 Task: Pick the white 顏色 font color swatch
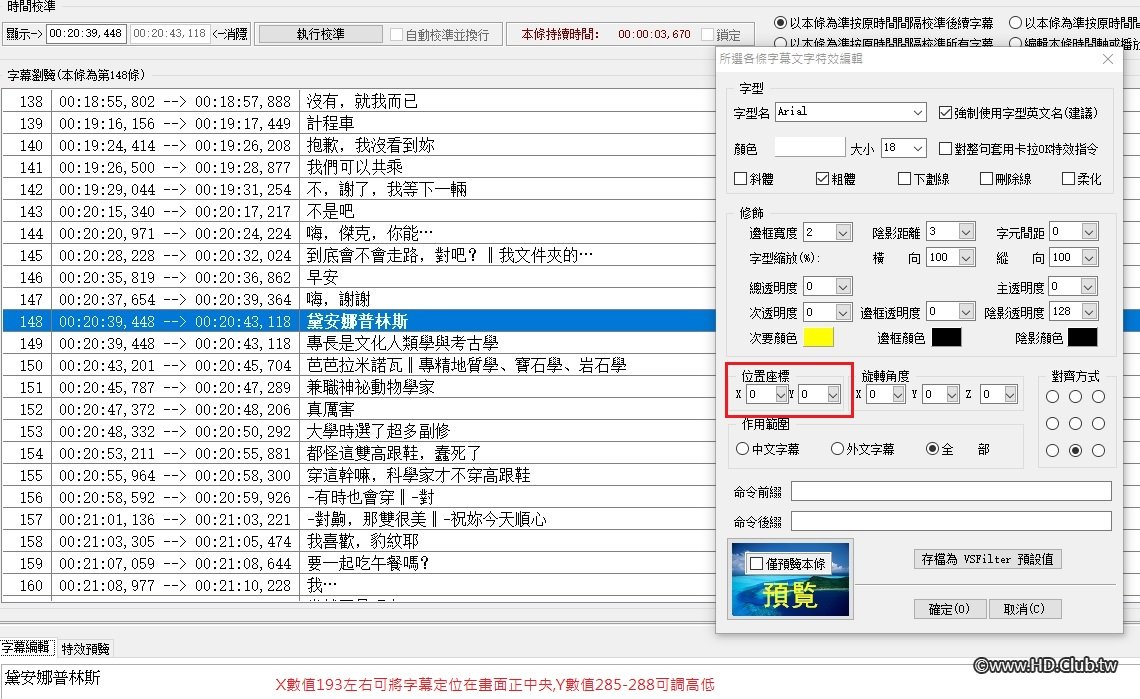tap(810, 148)
